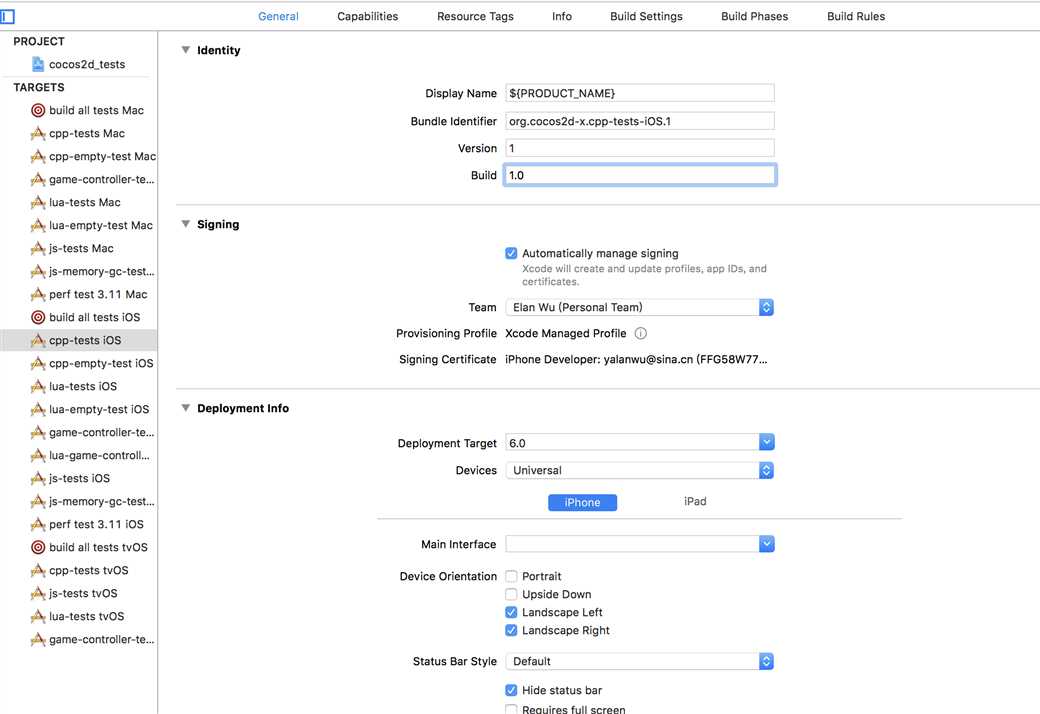Viewport: 1040px width, 714px height.
Task: Open the Build Settings tab
Action: point(646,16)
